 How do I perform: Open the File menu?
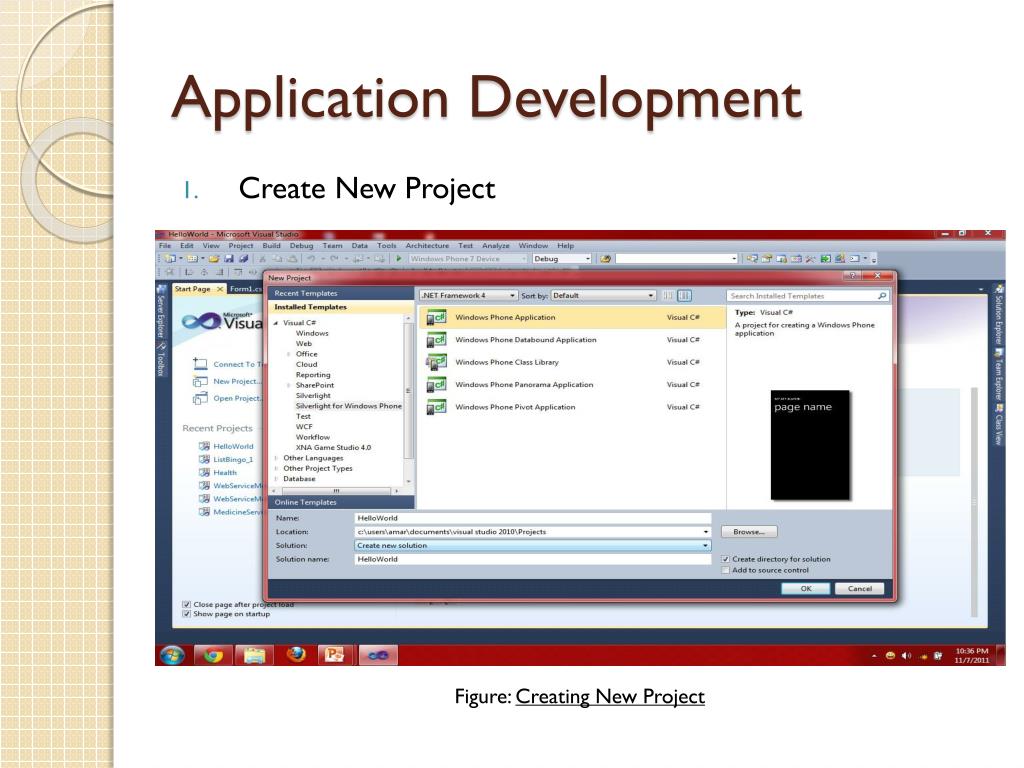165,246
